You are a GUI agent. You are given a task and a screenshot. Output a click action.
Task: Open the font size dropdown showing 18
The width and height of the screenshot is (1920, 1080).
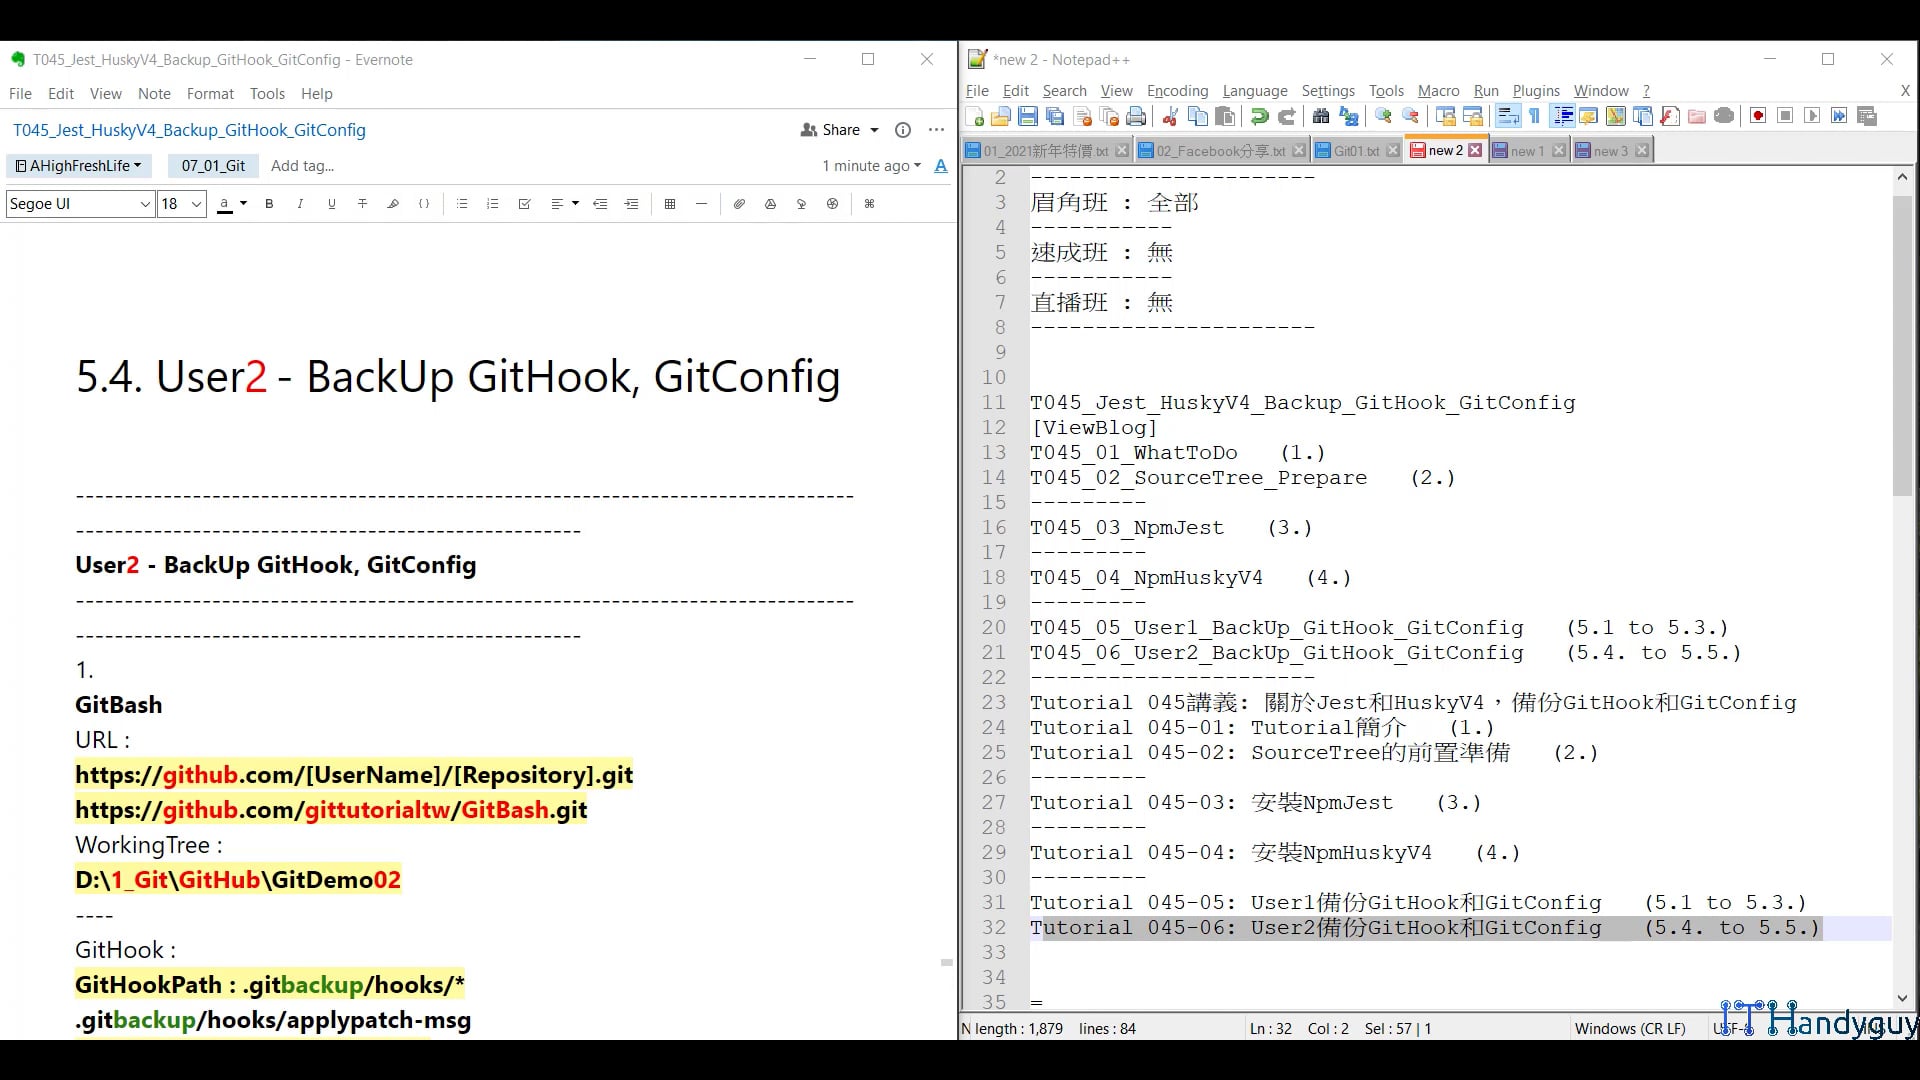point(181,204)
